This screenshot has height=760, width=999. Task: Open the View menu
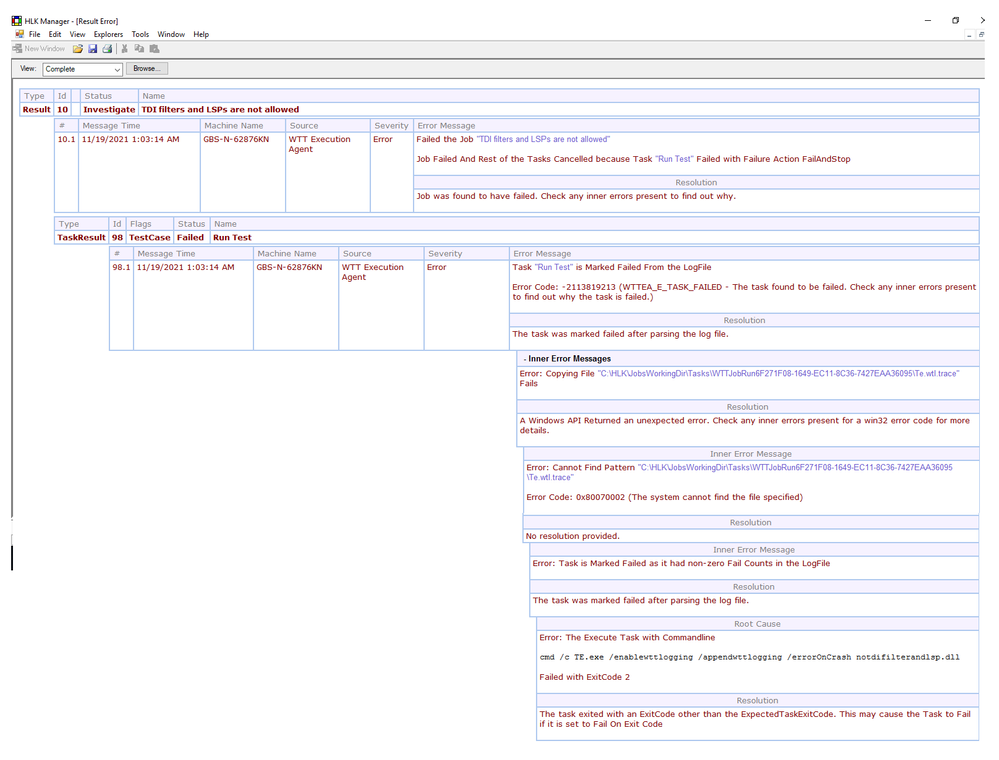pyautogui.click(x=77, y=34)
